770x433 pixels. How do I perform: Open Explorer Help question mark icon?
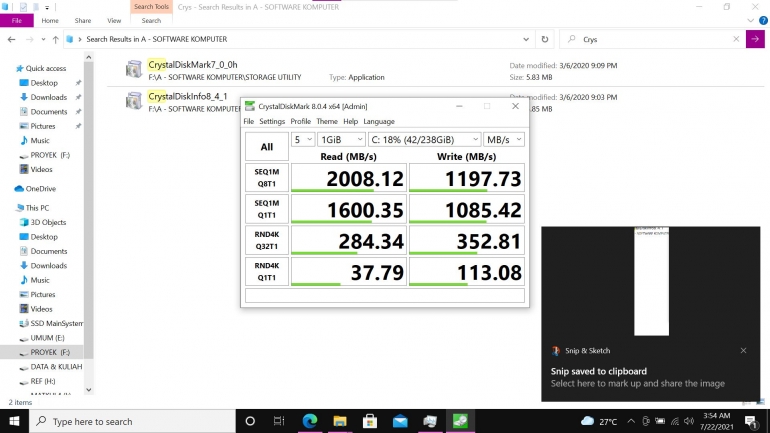click(763, 21)
